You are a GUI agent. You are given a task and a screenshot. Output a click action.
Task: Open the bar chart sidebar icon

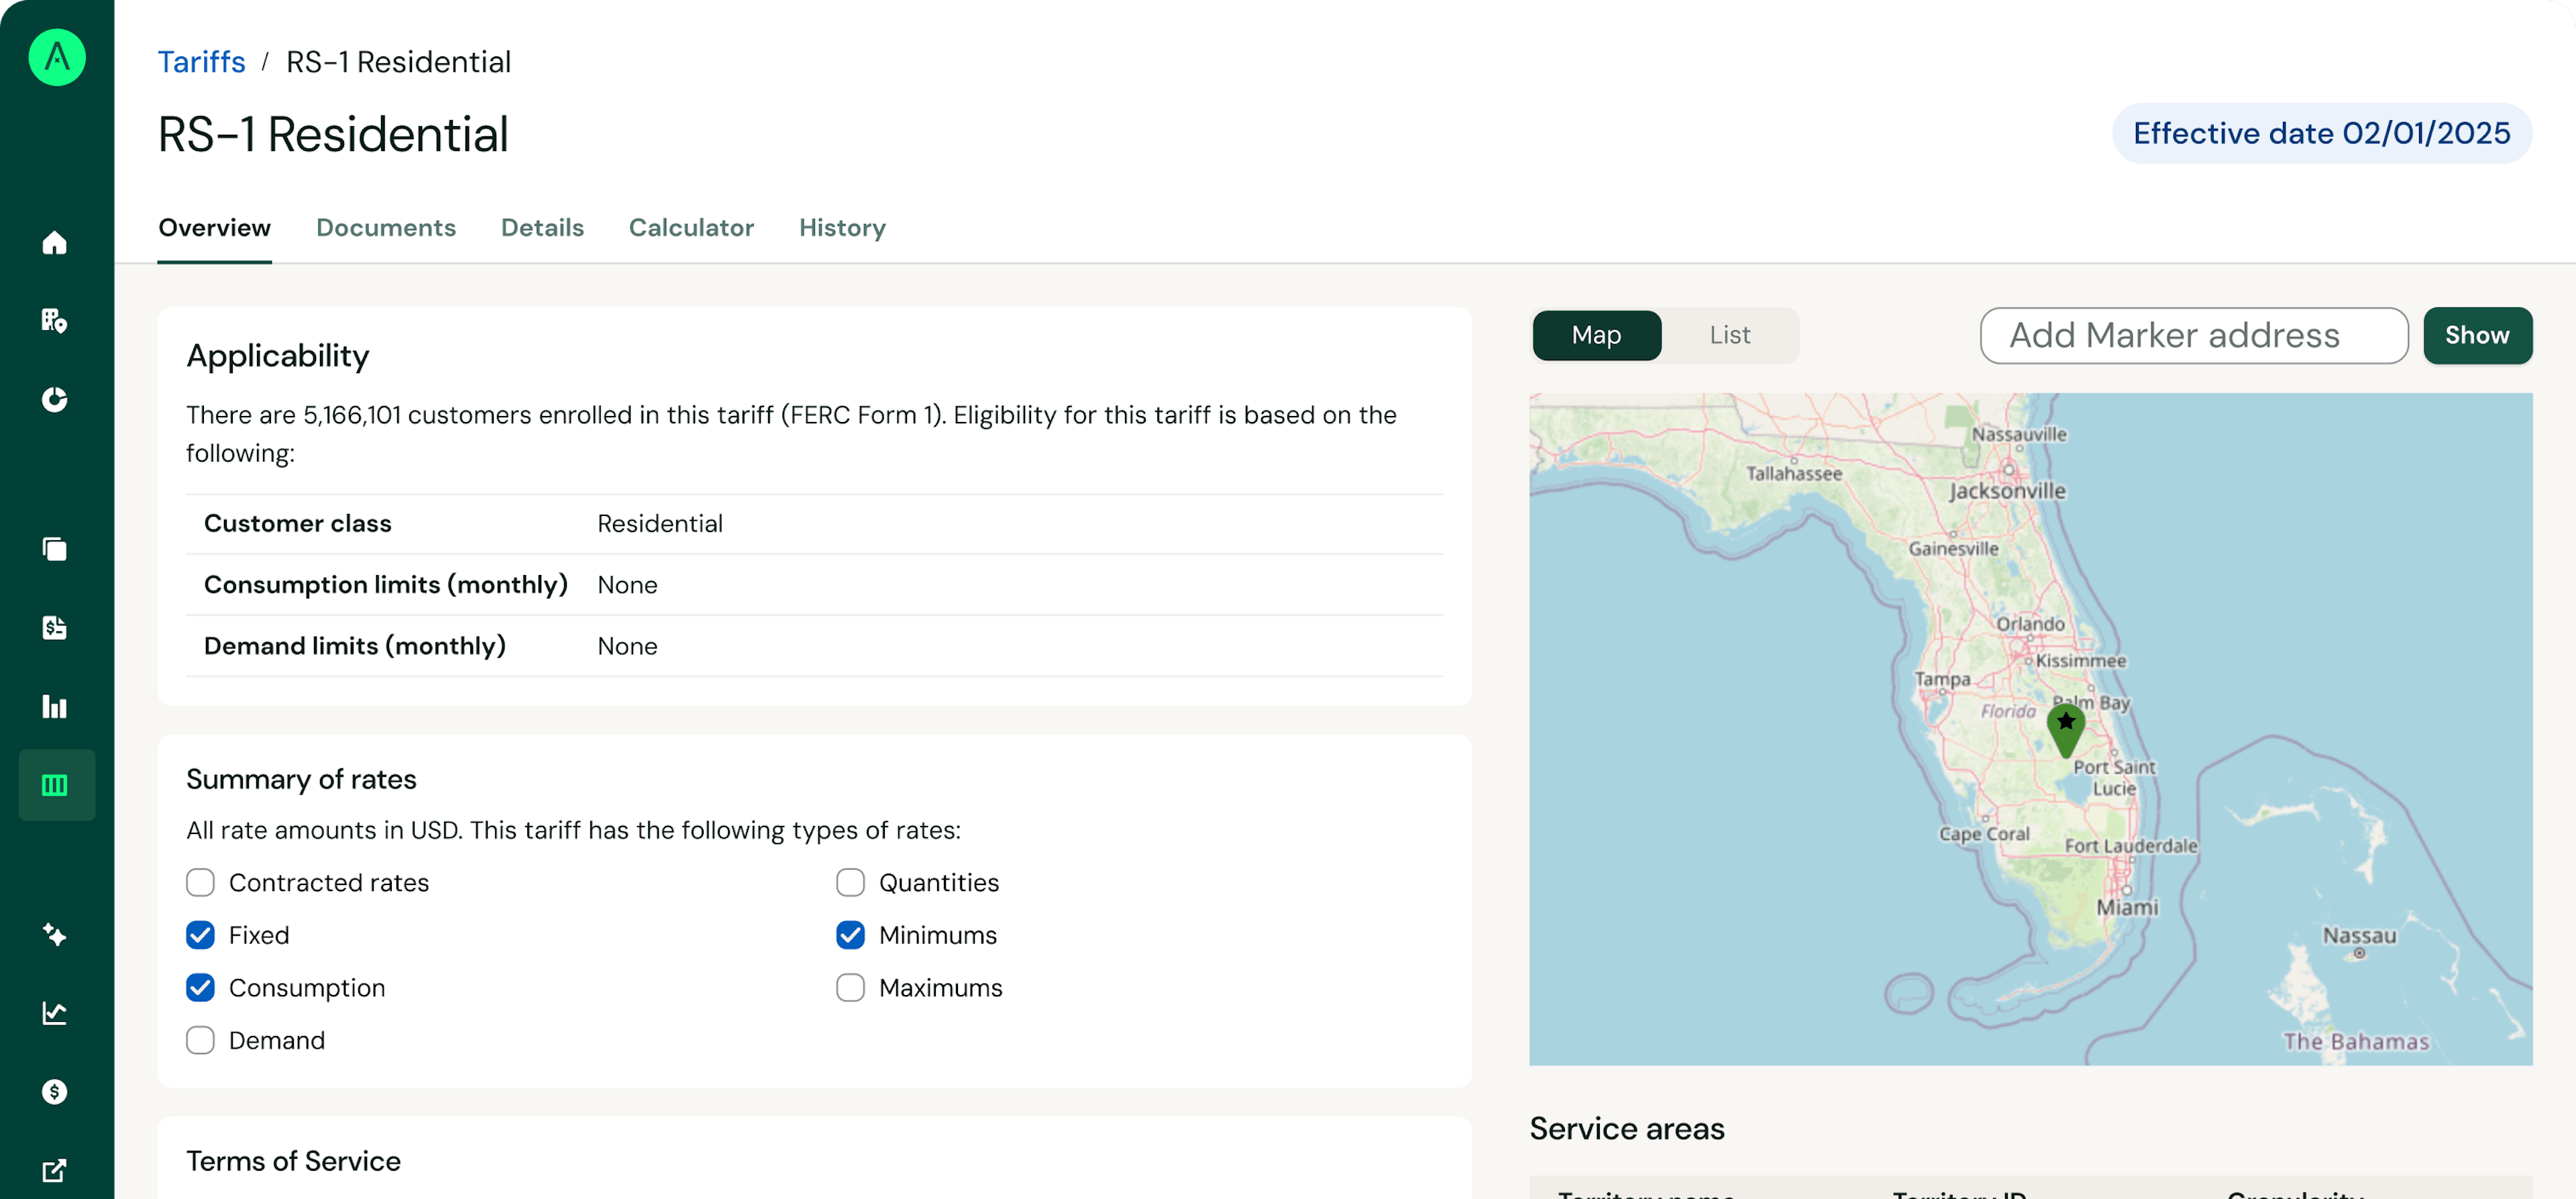pos(55,707)
